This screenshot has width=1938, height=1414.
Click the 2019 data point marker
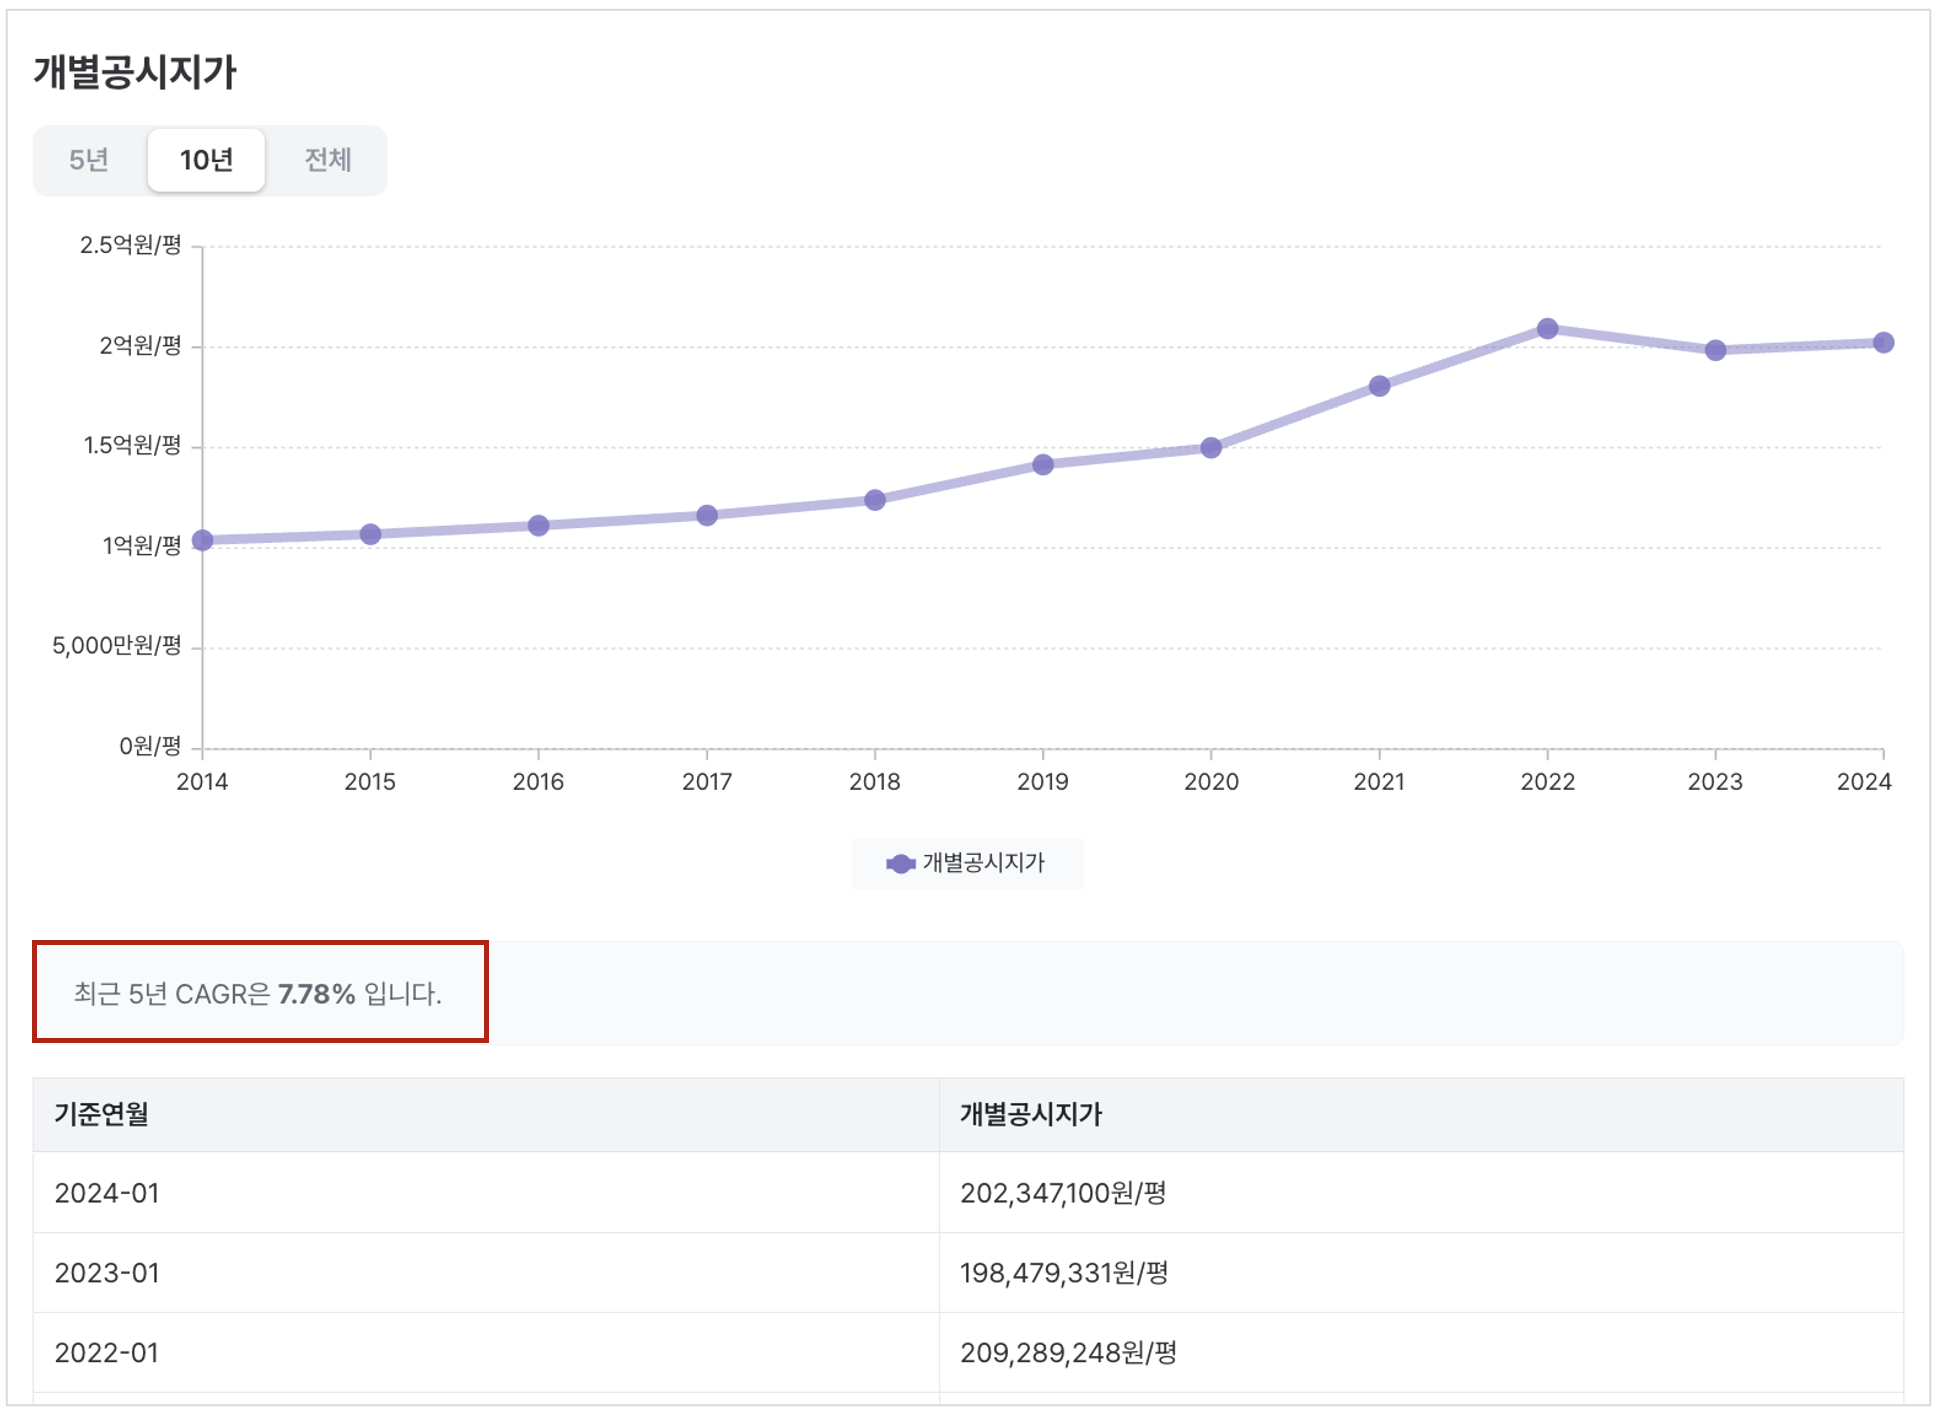point(1043,464)
